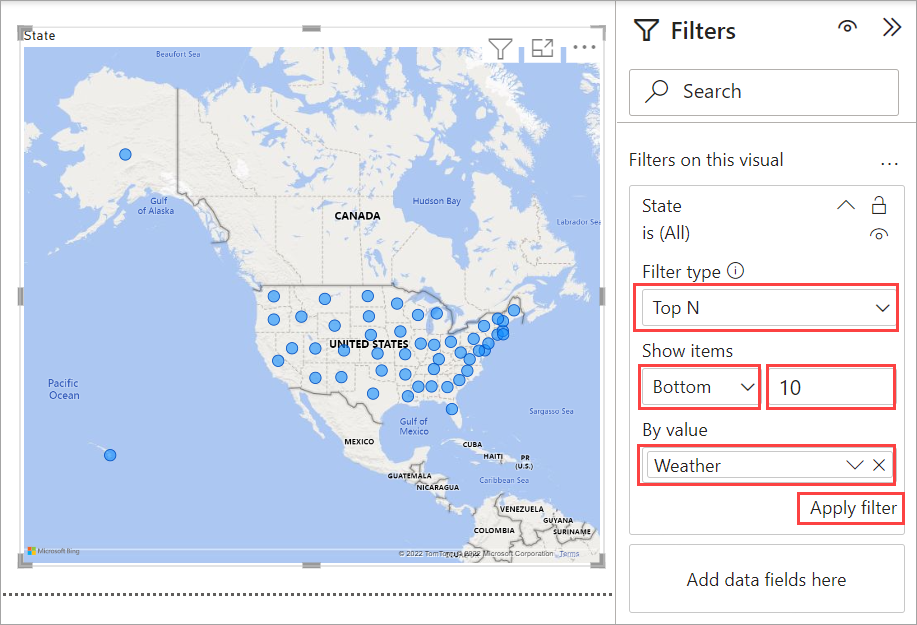Collapse the Filters pane with double chevron
The height and width of the screenshot is (625, 917).
click(x=892, y=28)
